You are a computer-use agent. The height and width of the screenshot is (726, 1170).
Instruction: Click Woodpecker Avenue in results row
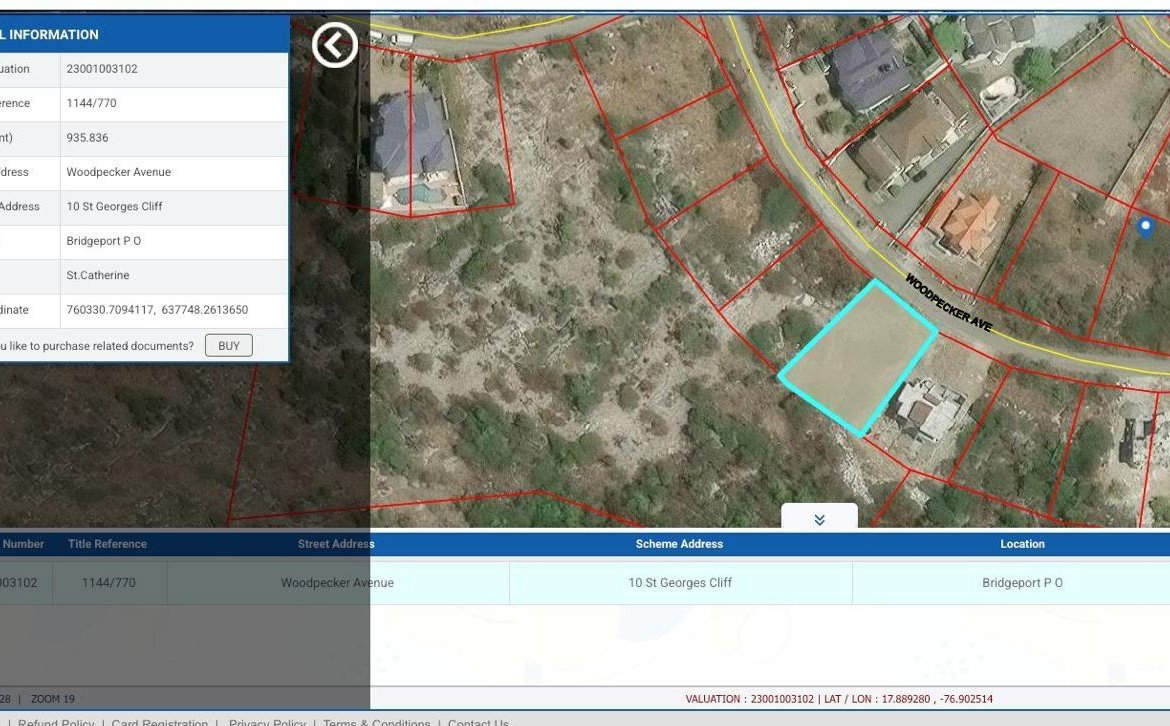[337, 583]
